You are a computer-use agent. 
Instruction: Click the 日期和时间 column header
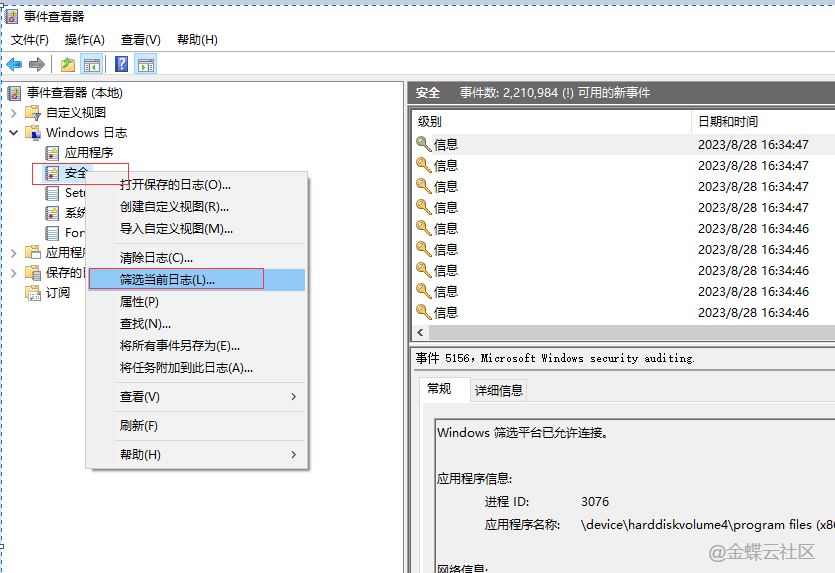coord(727,121)
